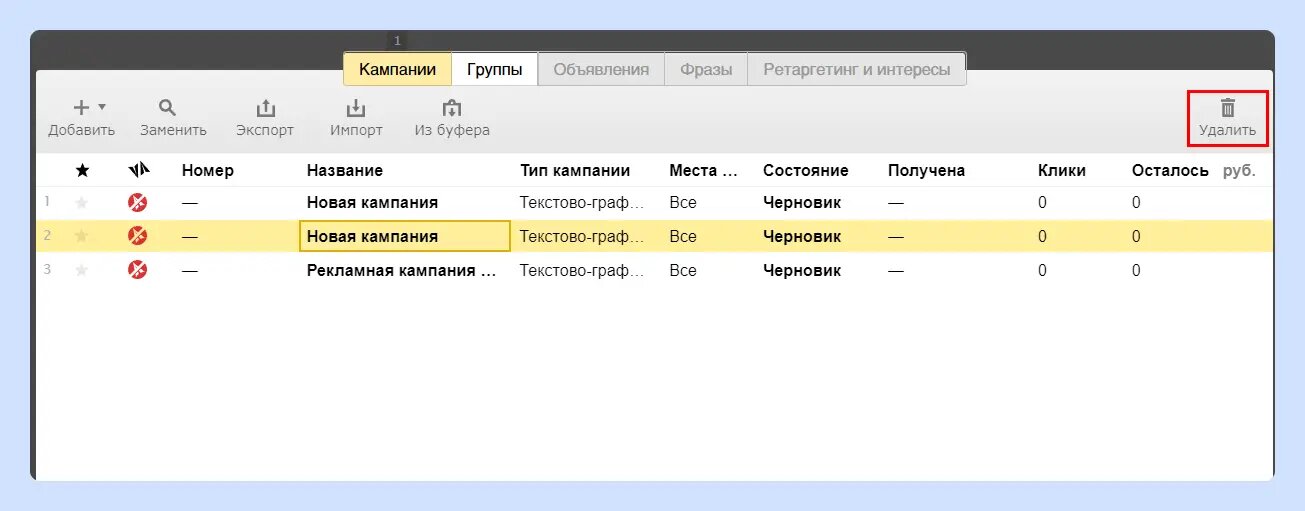Image resolution: width=1305 pixels, height=511 pixels.
Task: Sort by the Название column header
Action: pyautogui.click(x=345, y=171)
